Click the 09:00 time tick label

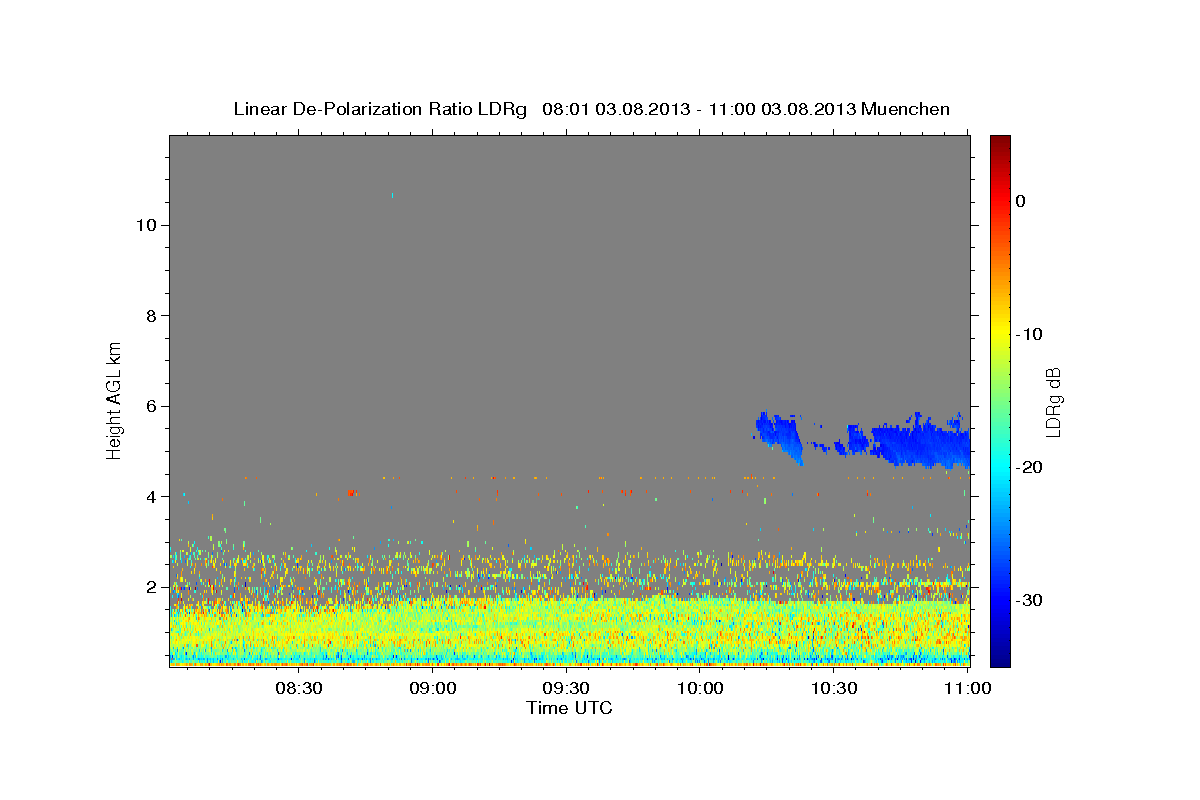[432, 688]
